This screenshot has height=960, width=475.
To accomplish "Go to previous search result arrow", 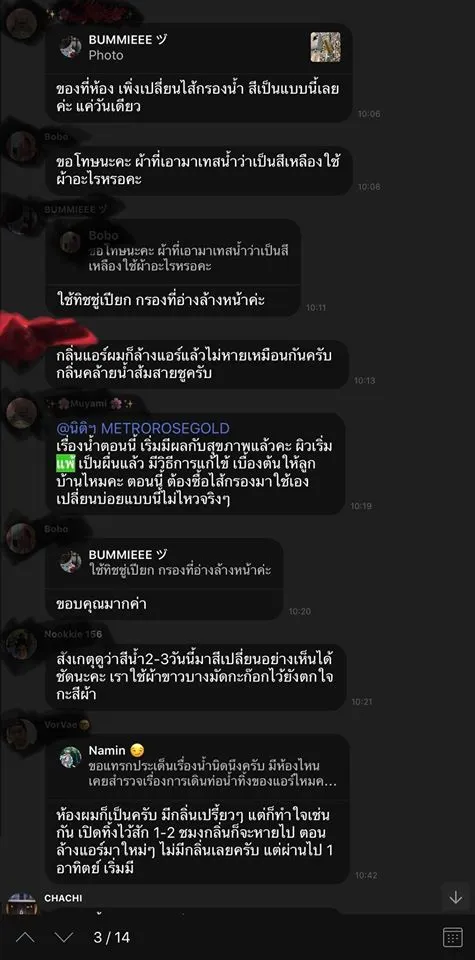I will pos(24,937).
